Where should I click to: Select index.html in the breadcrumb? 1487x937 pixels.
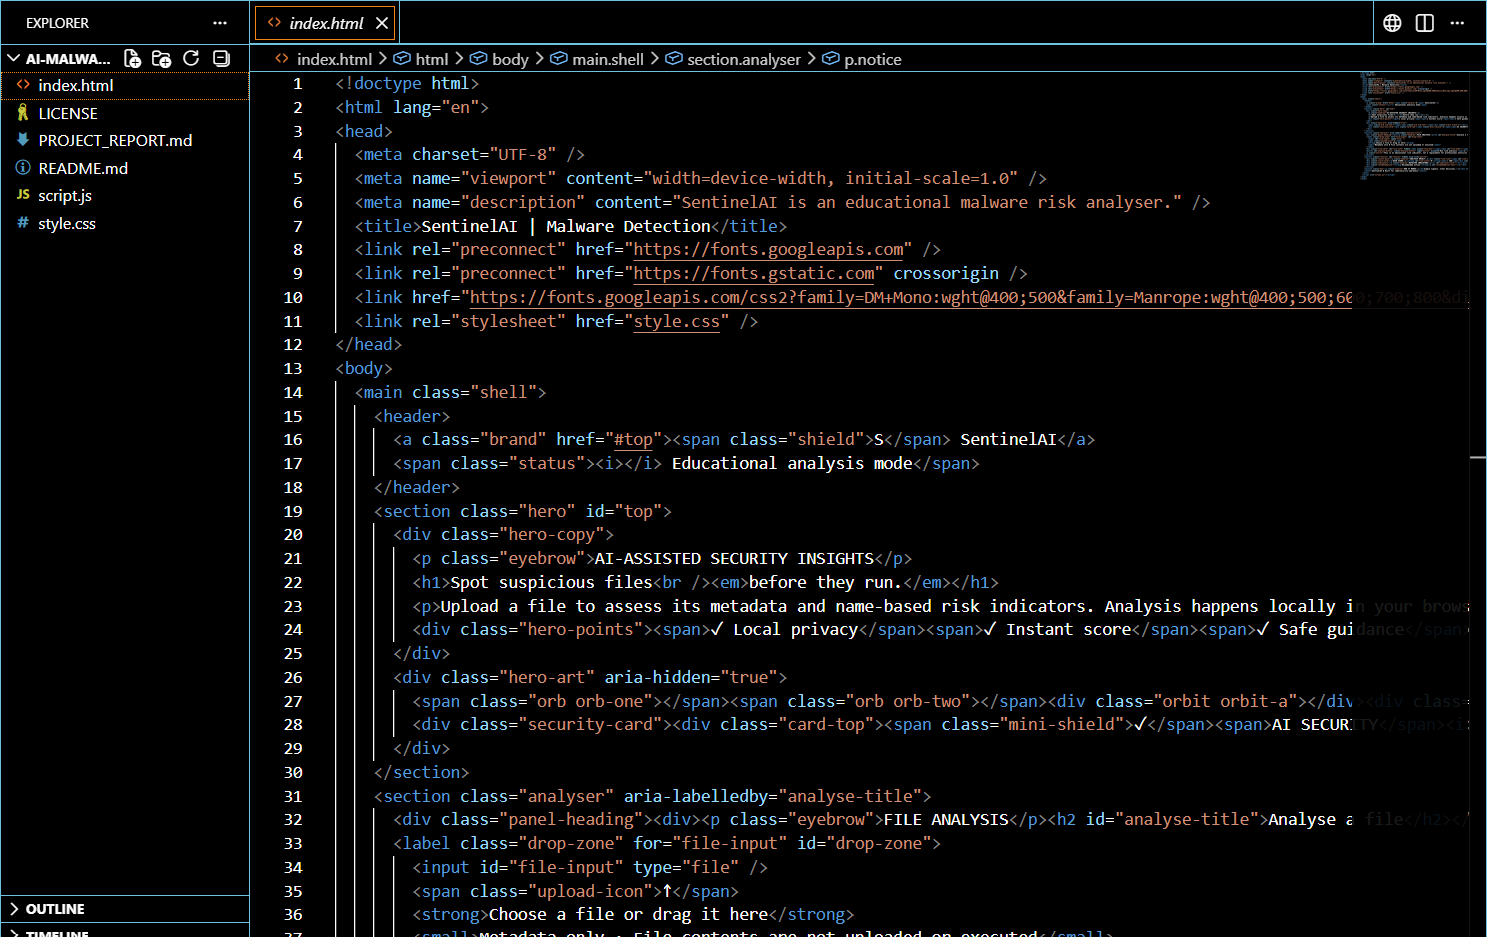coord(334,59)
